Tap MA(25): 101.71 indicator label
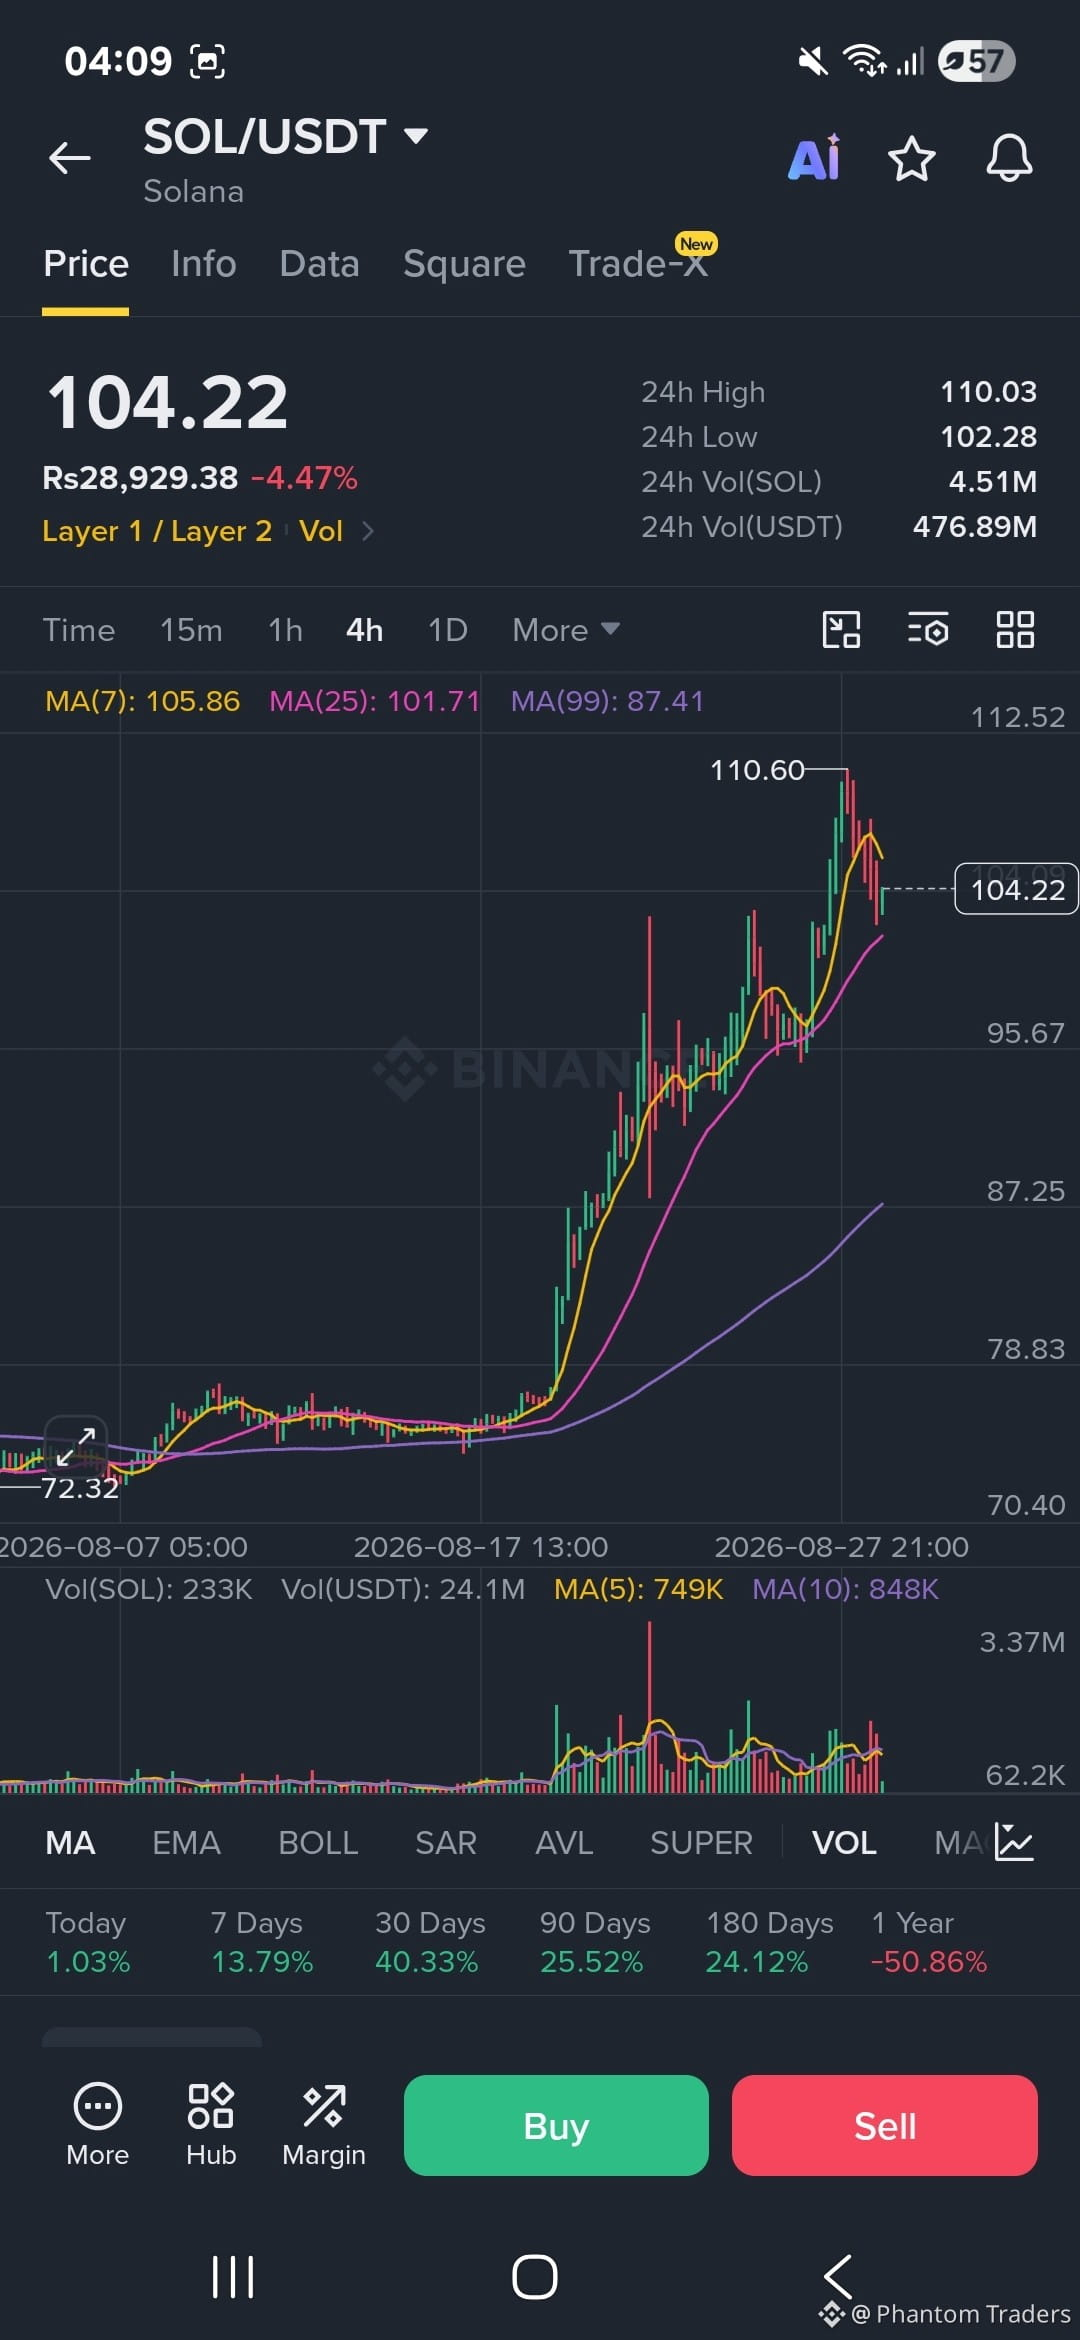Image resolution: width=1080 pixels, height=2340 pixels. [x=375, y=701]
